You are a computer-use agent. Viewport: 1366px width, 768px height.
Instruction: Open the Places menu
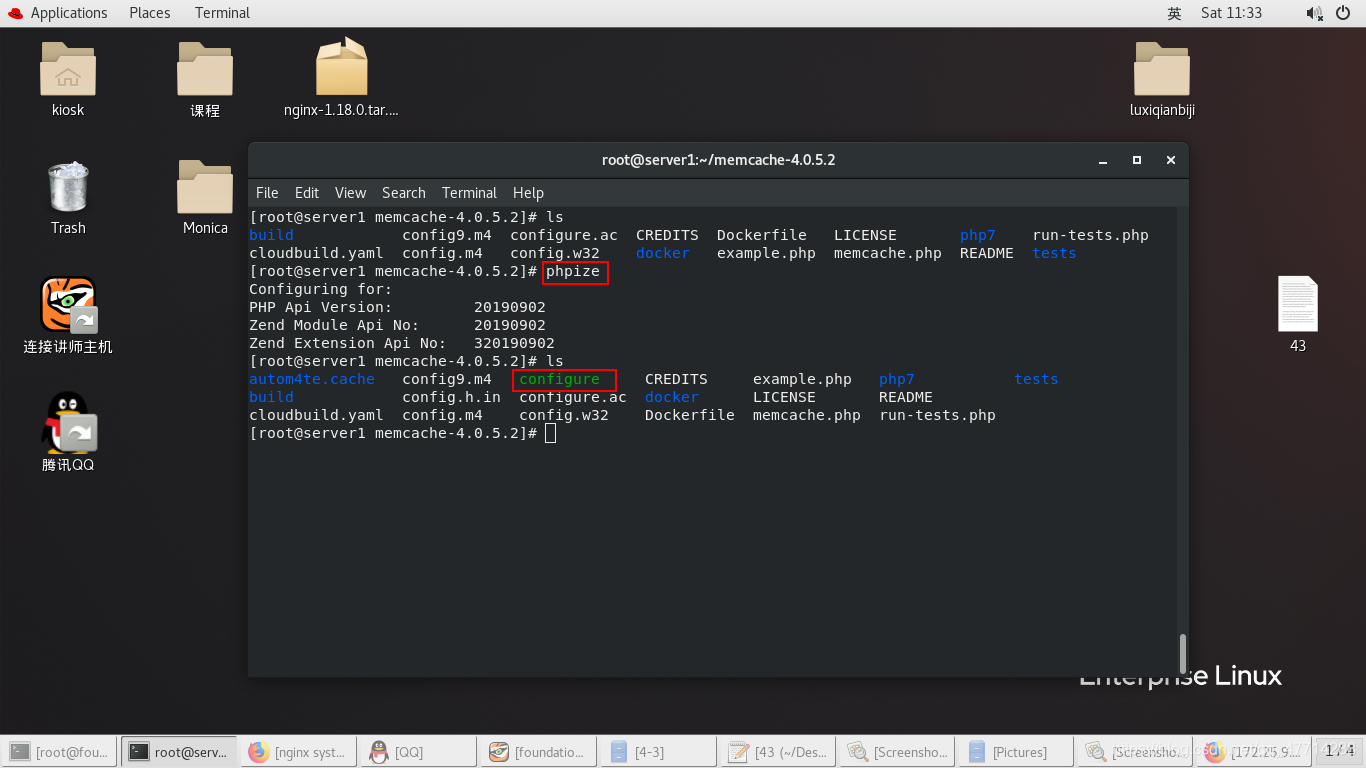coord(150,13)
